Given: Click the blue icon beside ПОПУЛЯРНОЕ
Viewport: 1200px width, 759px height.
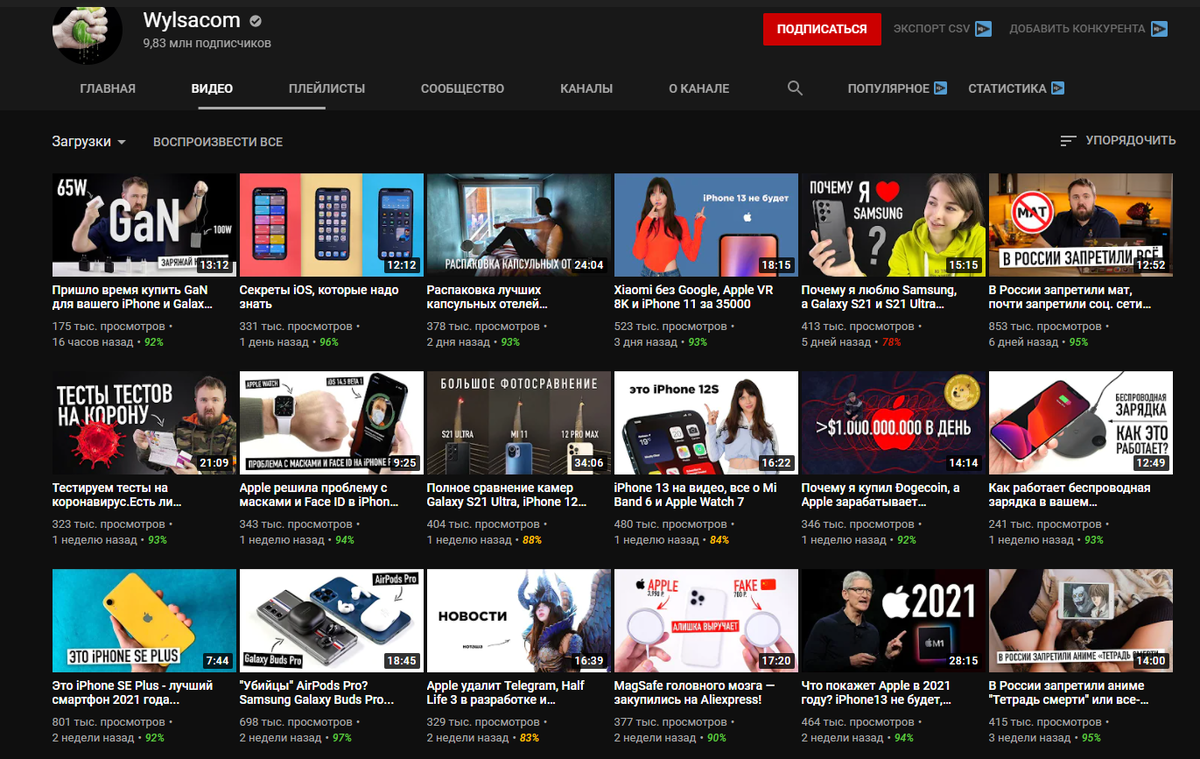Looking at the screenshot, I should [940, 88].
